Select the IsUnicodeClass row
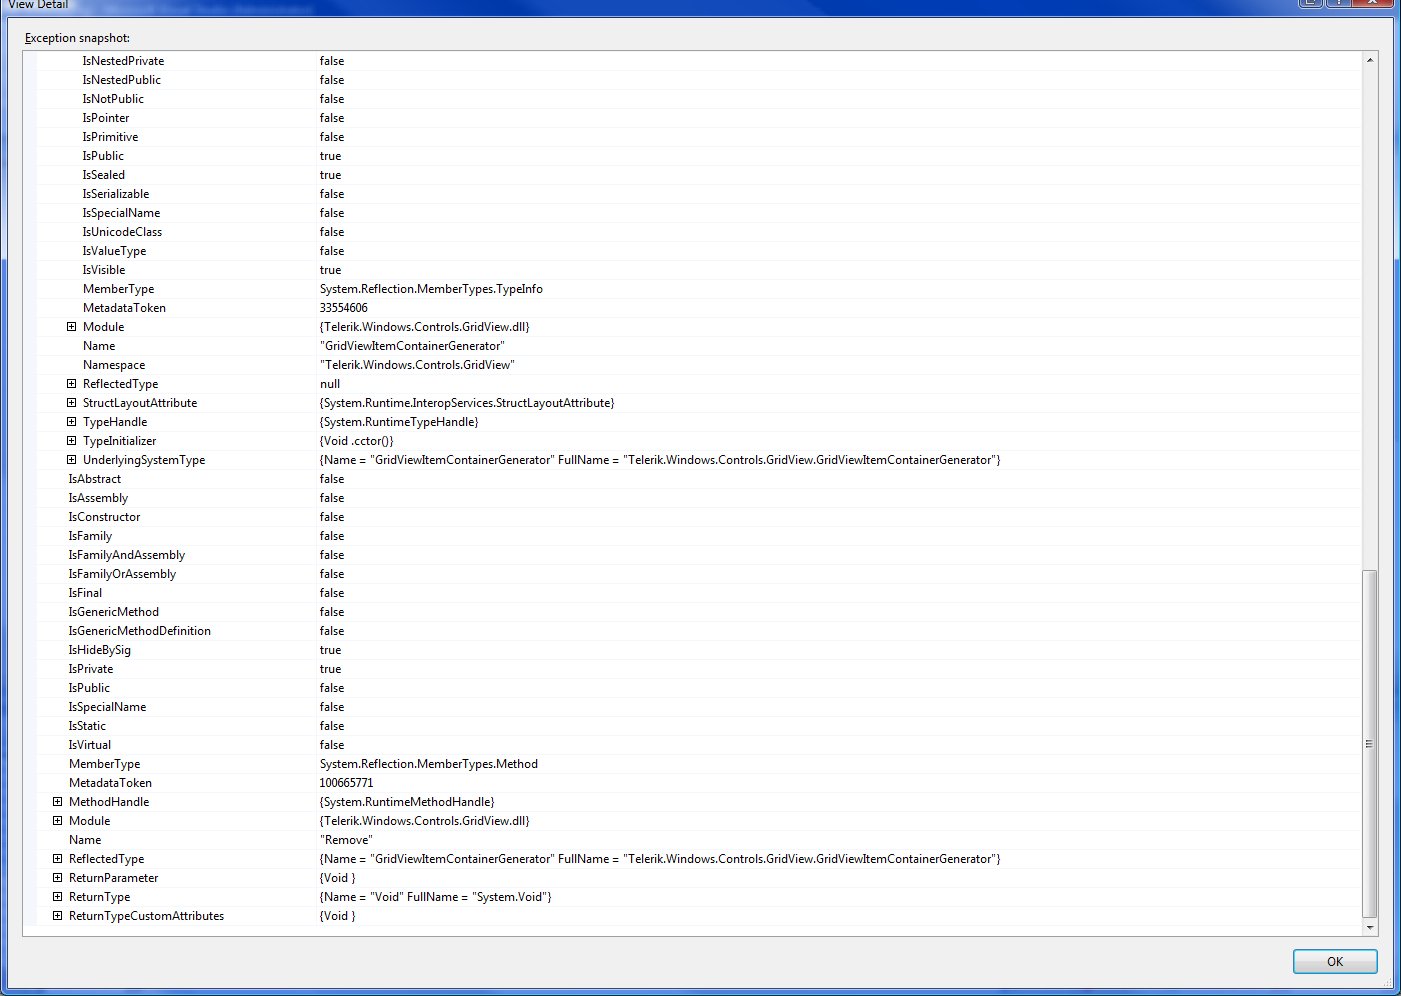This screenshot has width=1401, height=996. [x=698, y=232]
